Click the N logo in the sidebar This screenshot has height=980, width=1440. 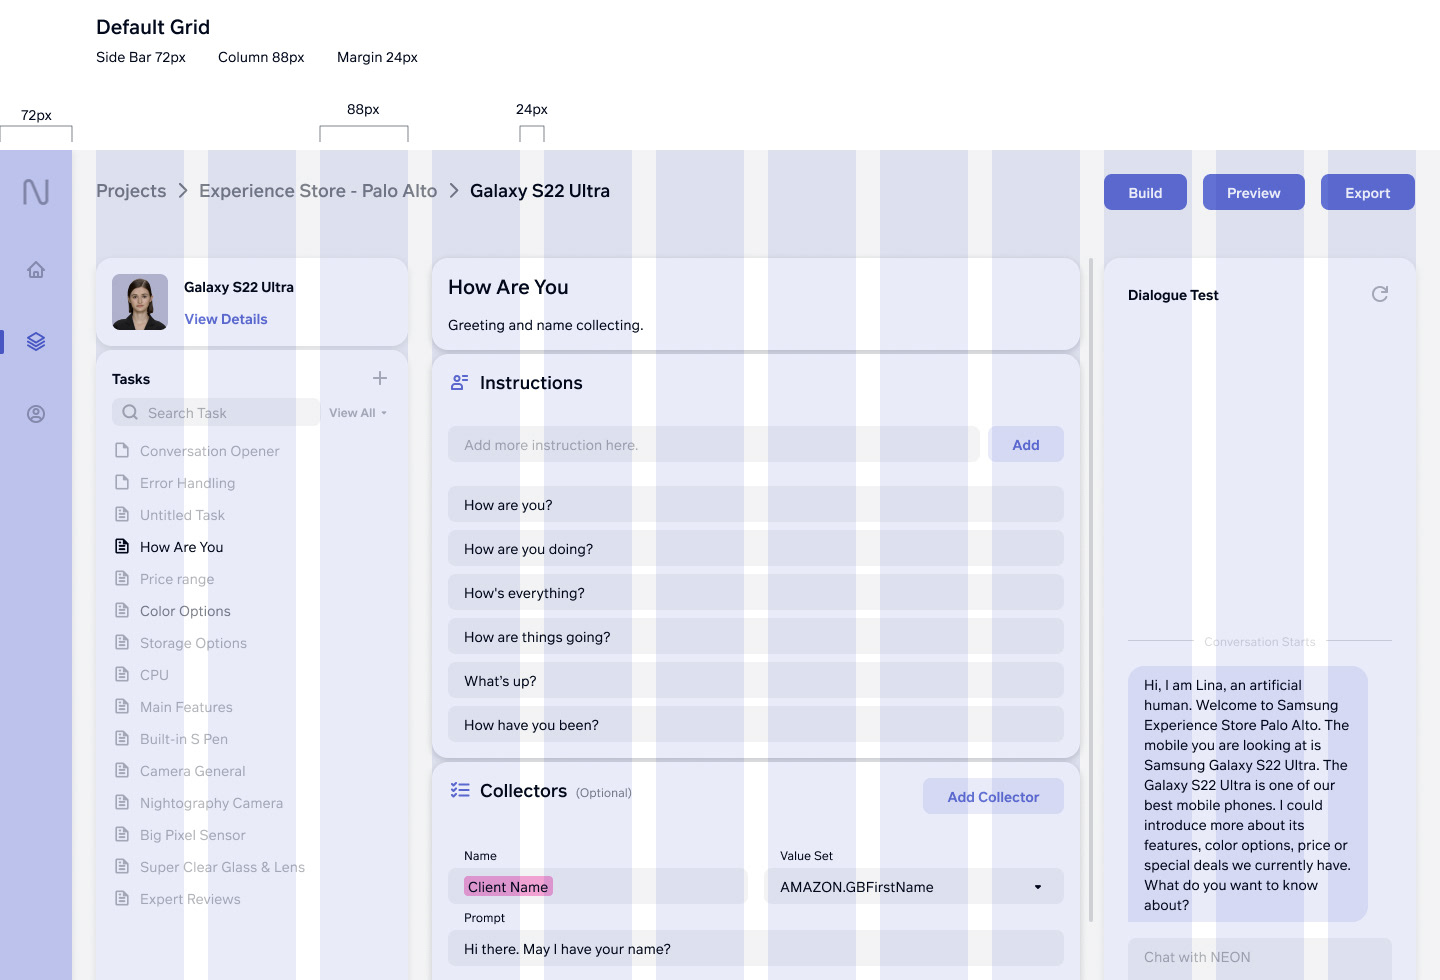pos(36,192)
